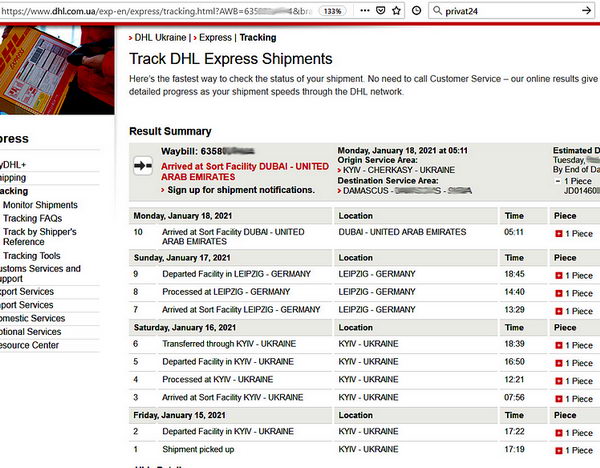Open Import Services in the sidebar

[x=26, y=305]
